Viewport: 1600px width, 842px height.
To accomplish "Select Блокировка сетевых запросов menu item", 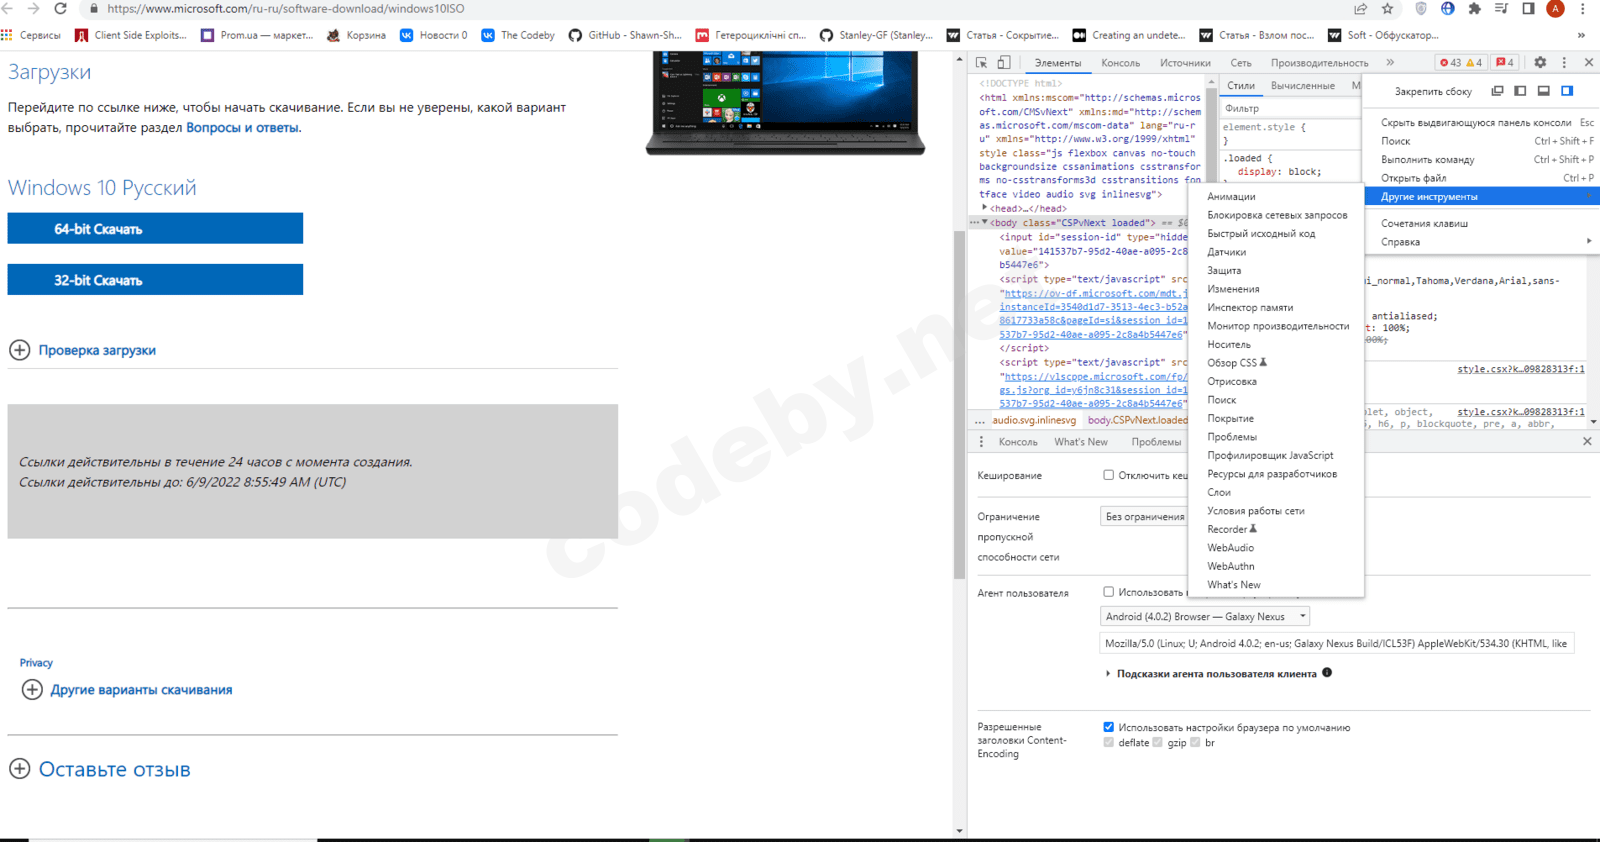I will pos(1277,215).
